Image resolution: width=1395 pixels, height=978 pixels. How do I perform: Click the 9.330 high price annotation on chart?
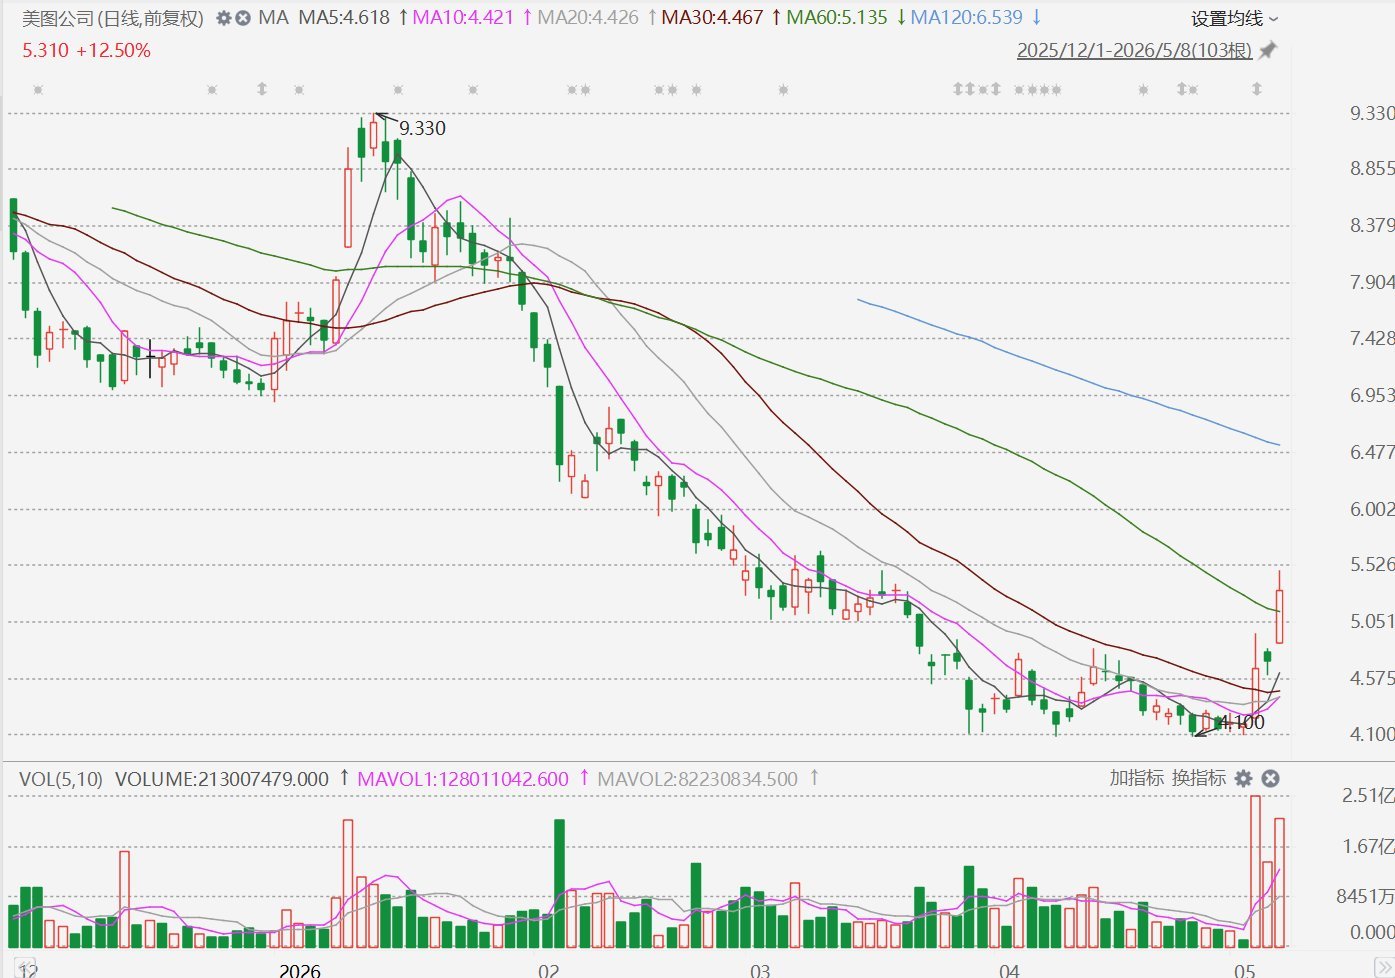click(x=422, y=128)
